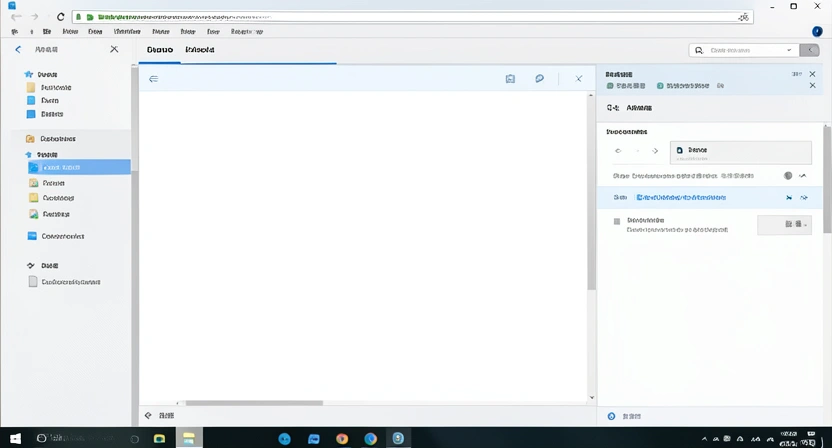Dismiss the badge row with the lower X
Screen dimensions: 832x448
tap(812, 85)
